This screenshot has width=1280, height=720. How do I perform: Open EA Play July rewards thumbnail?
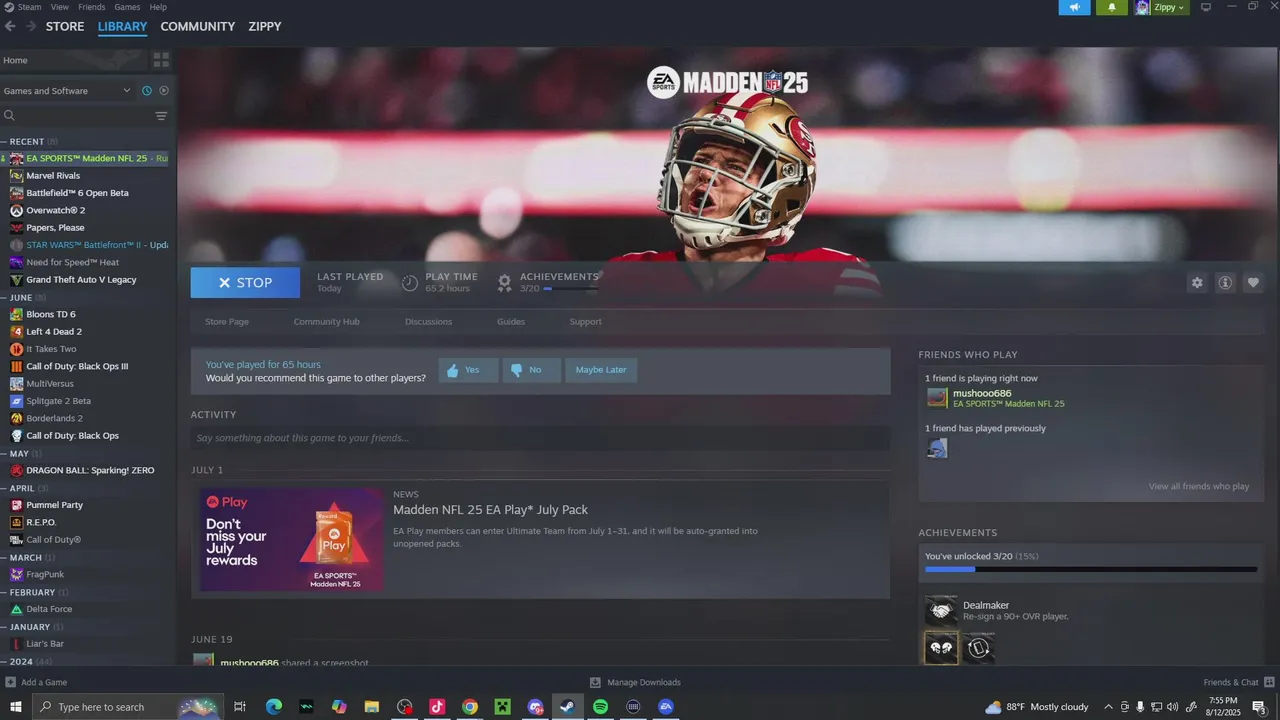pos(292,540)
